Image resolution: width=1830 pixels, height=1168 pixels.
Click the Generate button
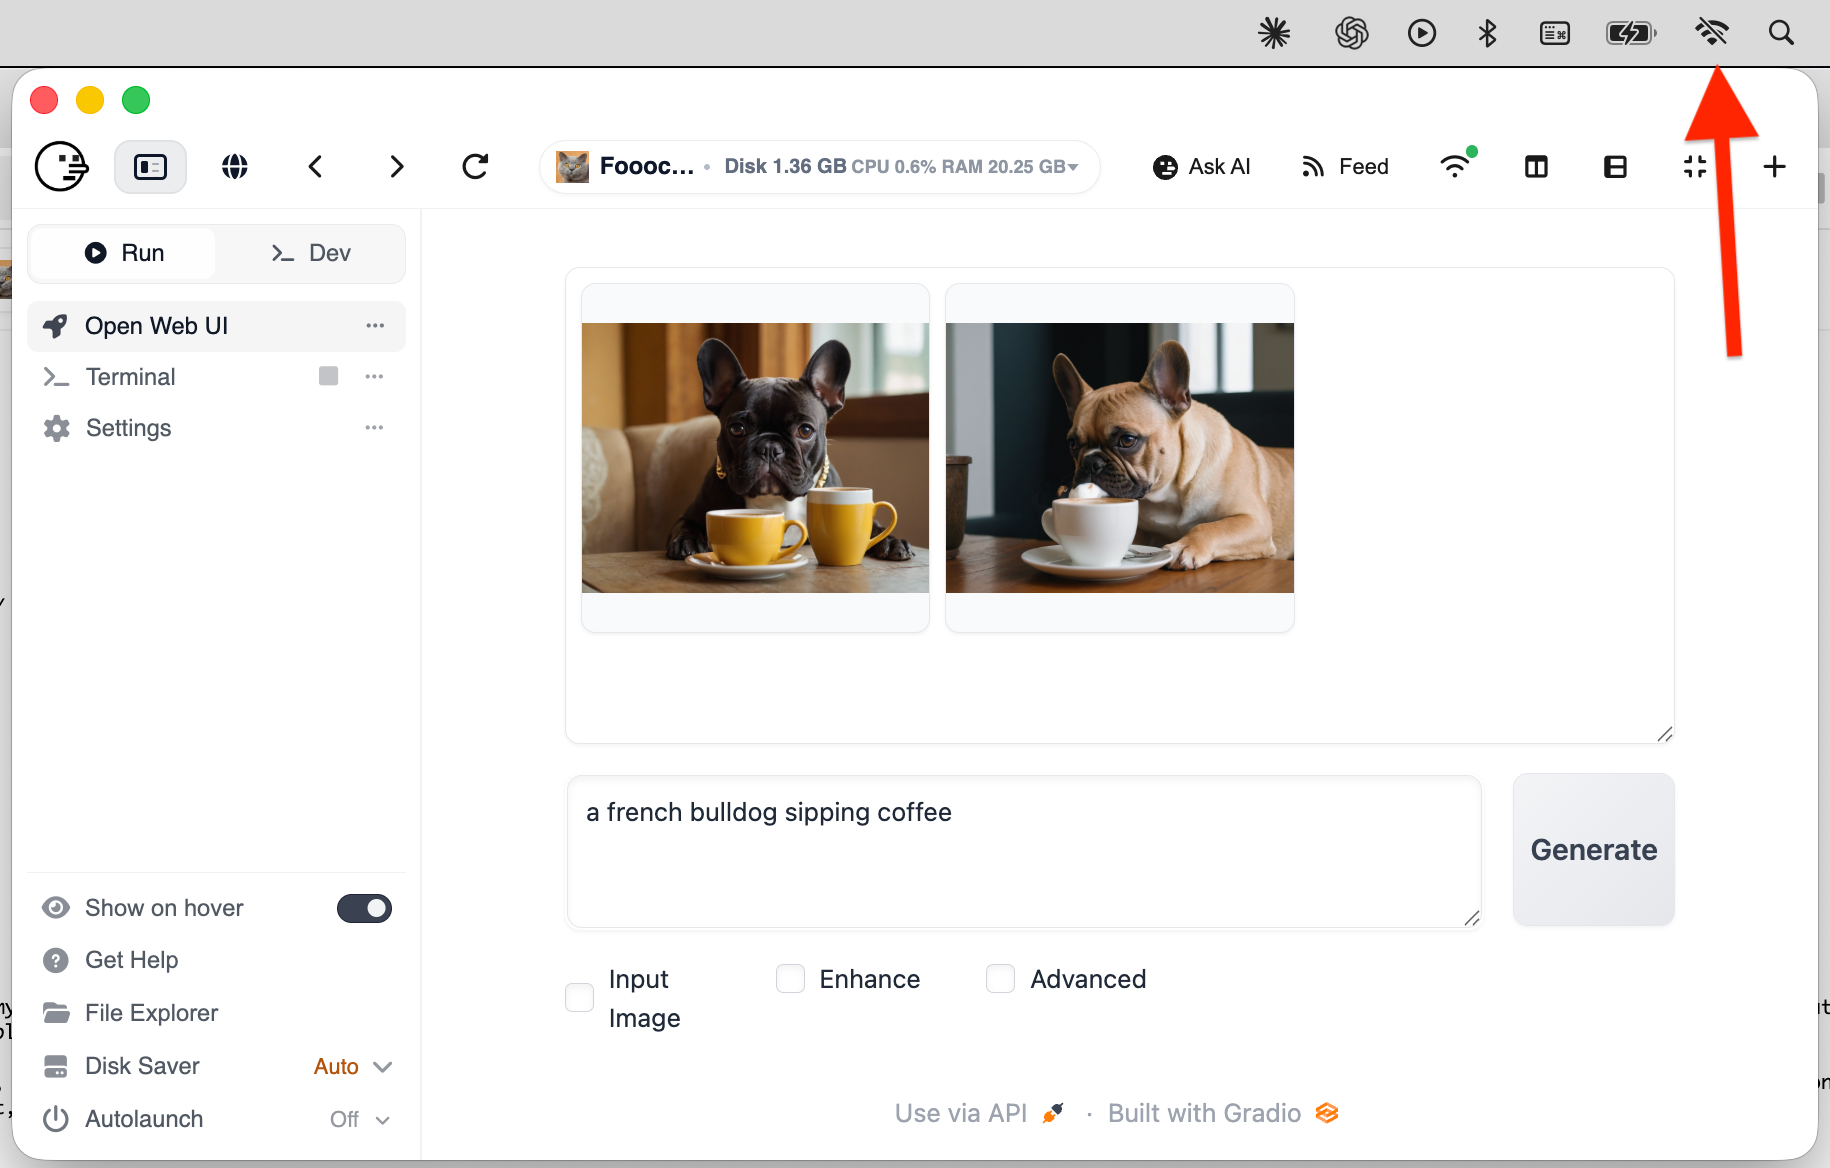[1594, 850]
